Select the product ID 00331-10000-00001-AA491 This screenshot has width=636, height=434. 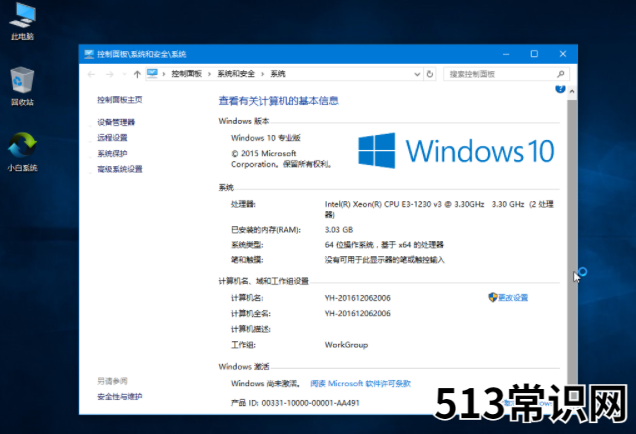point(310,403)
